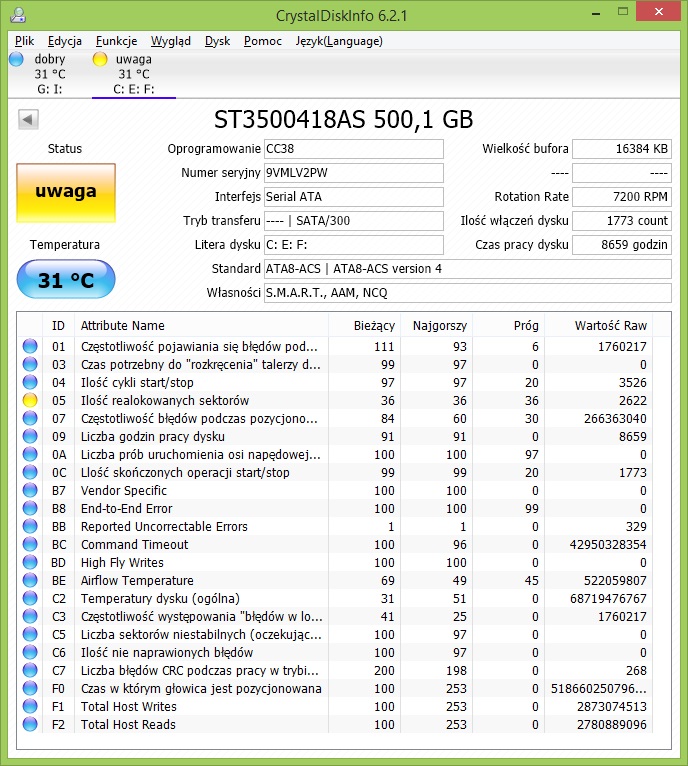Switch to the dobry G: I: disk tab

coord(49,74)
